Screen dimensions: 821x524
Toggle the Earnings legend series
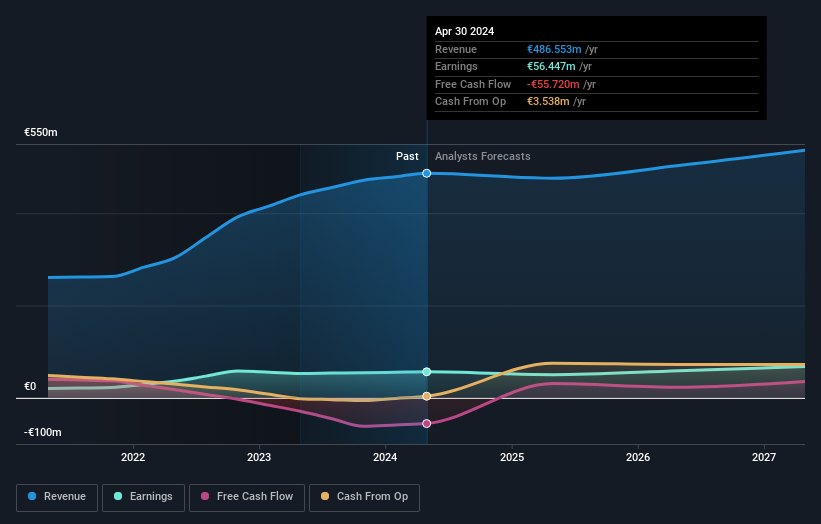143,497
